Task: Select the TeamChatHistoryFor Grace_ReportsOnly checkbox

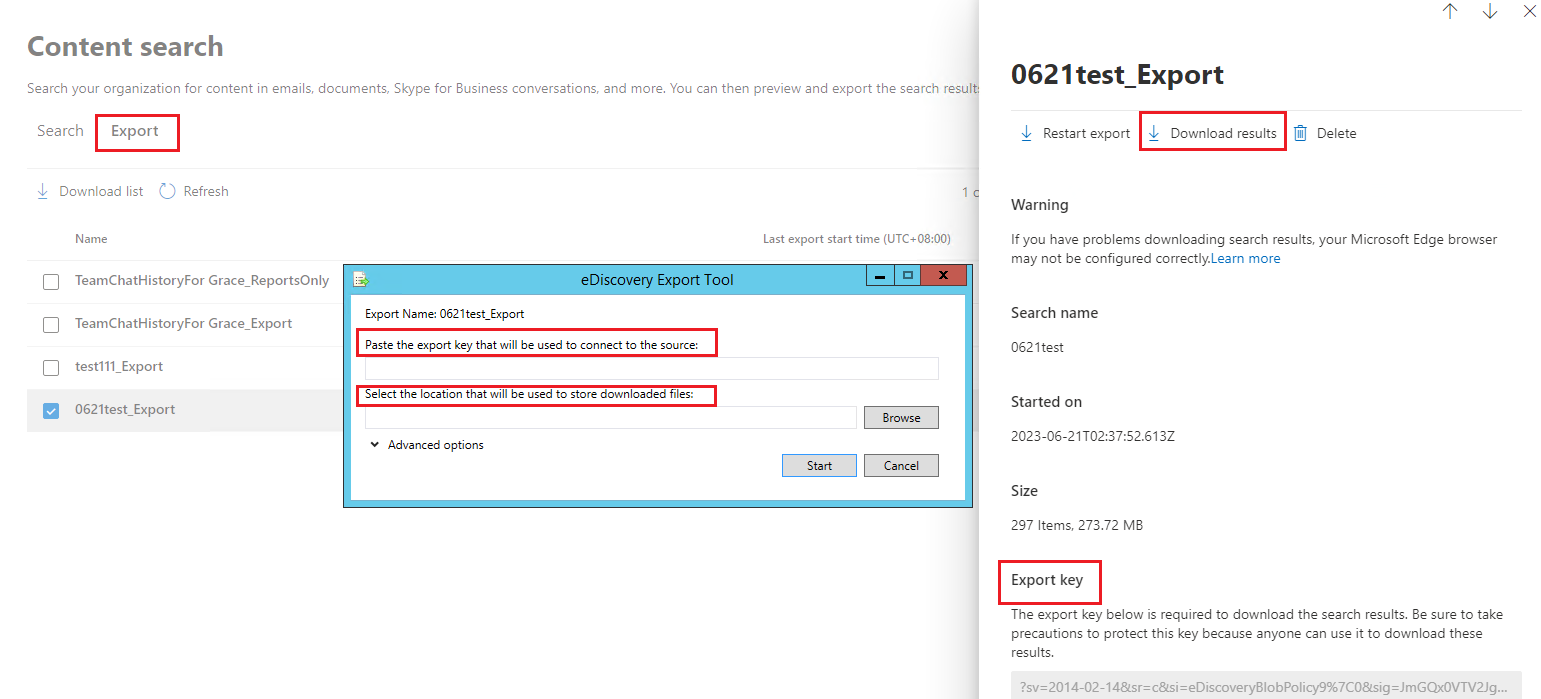Action: 50,281
